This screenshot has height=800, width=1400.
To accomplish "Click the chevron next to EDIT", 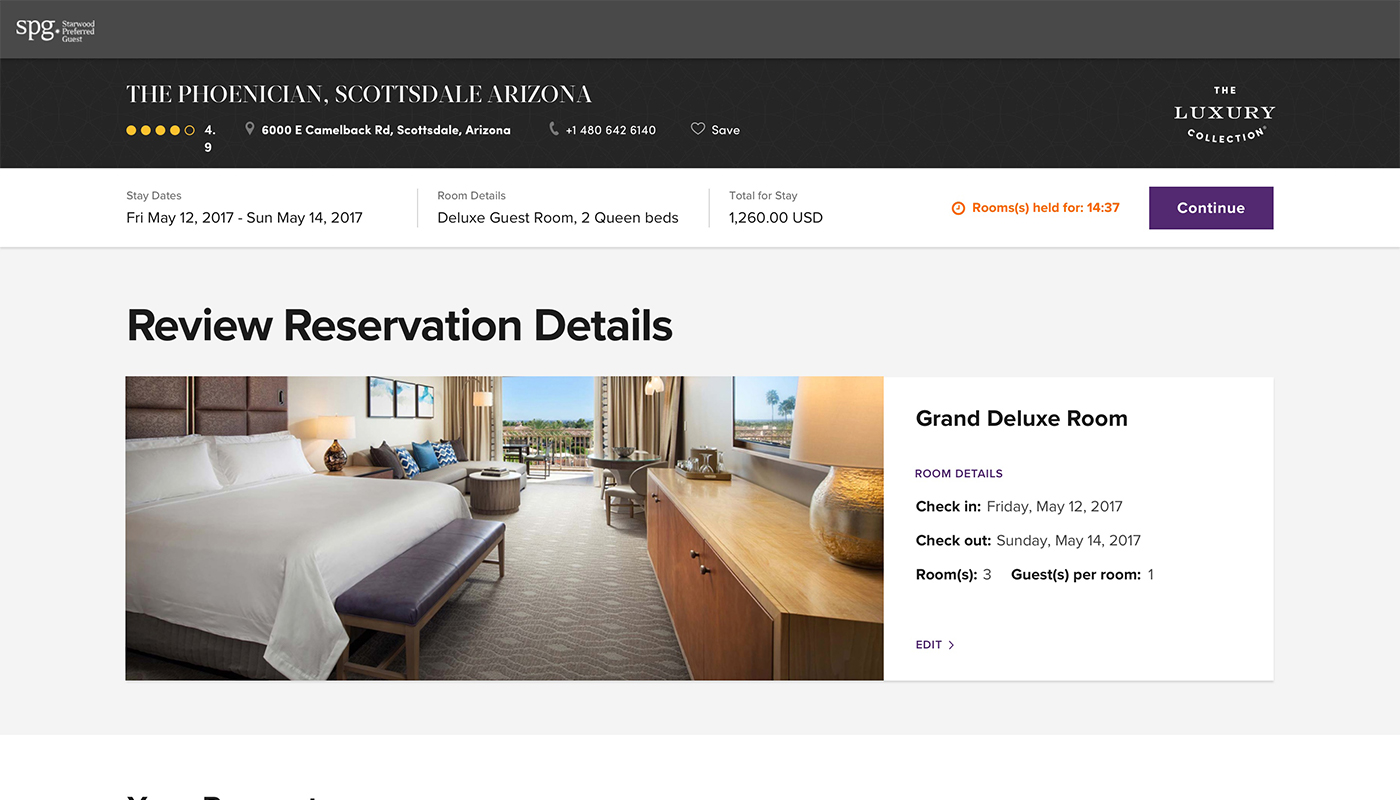I will coord(951,645).
